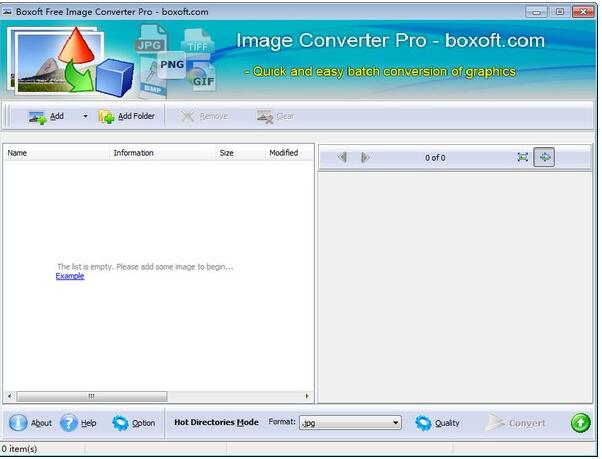Click the Clear toolbar button
The height and width of the screenshot is (459, 602).
click(275, 116)
